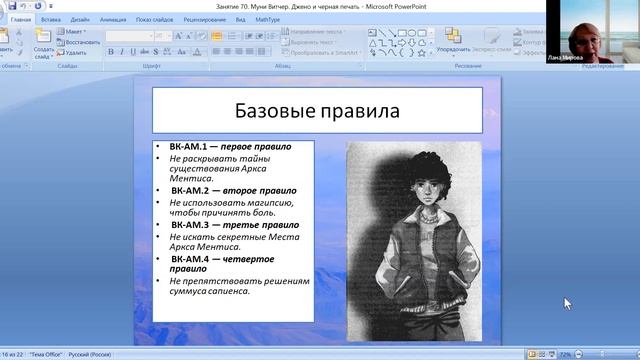The width and height of the screenshot is (640, 360).
Task: Increase the font size with large A
Action: [x=178, y=36]
